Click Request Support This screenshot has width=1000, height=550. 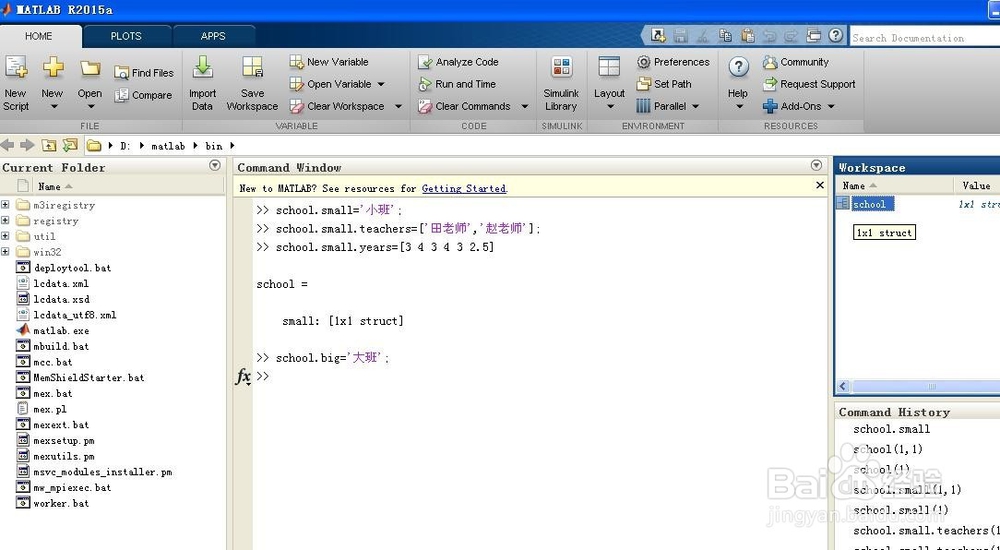pyautogui.click(x=809, y=84)
